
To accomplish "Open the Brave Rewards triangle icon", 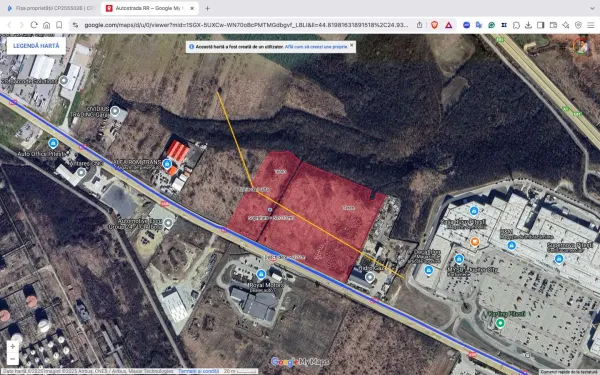I will pos(448,25).
